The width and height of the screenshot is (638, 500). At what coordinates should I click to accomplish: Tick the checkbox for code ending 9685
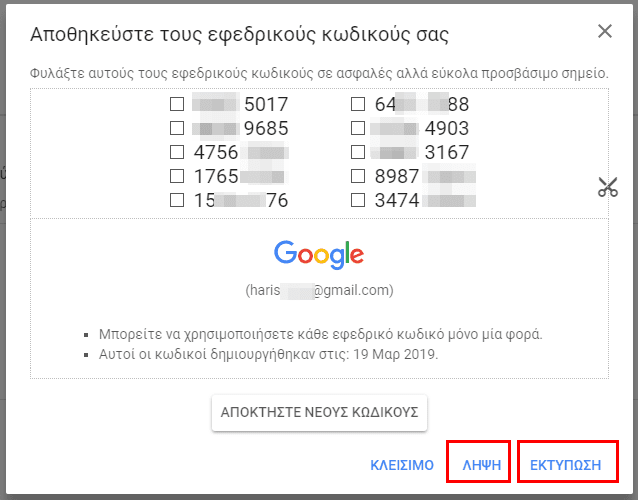177,128
